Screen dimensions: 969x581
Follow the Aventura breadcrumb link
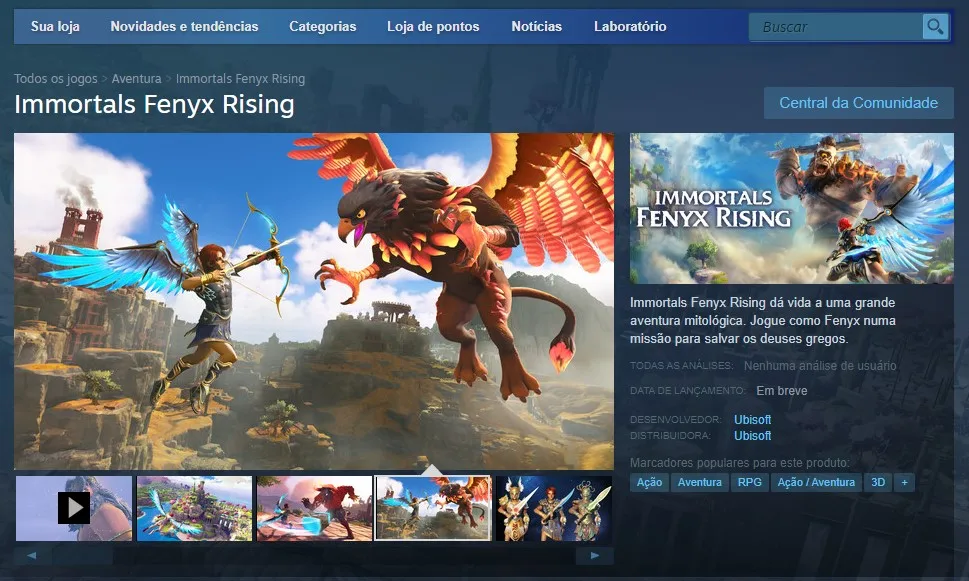coord(137,78)
